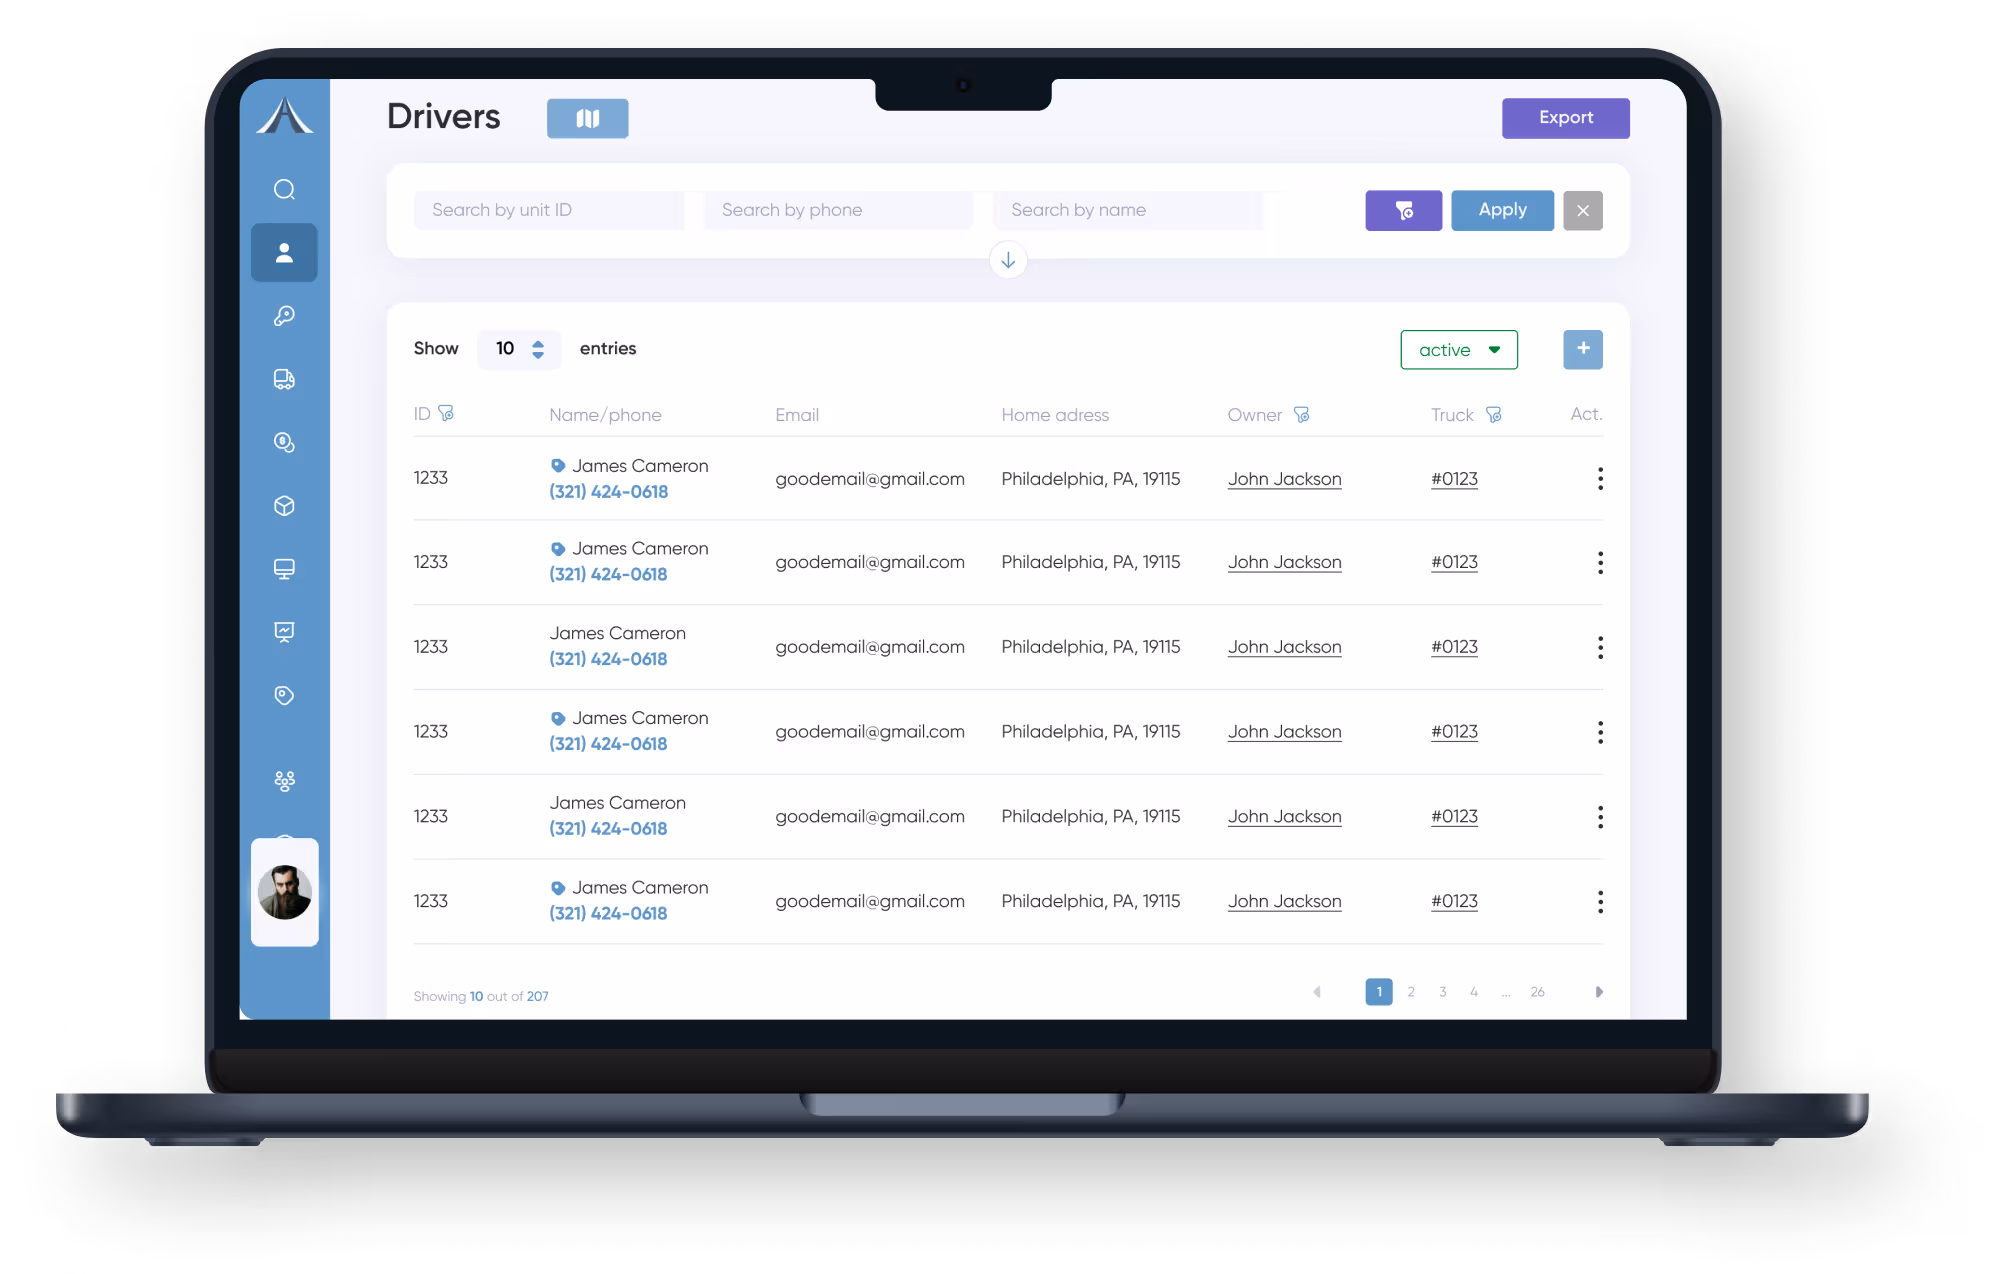Open the active status dropdown
This screenshot has width=1989, height=1274.
(x=1458, y=350)
